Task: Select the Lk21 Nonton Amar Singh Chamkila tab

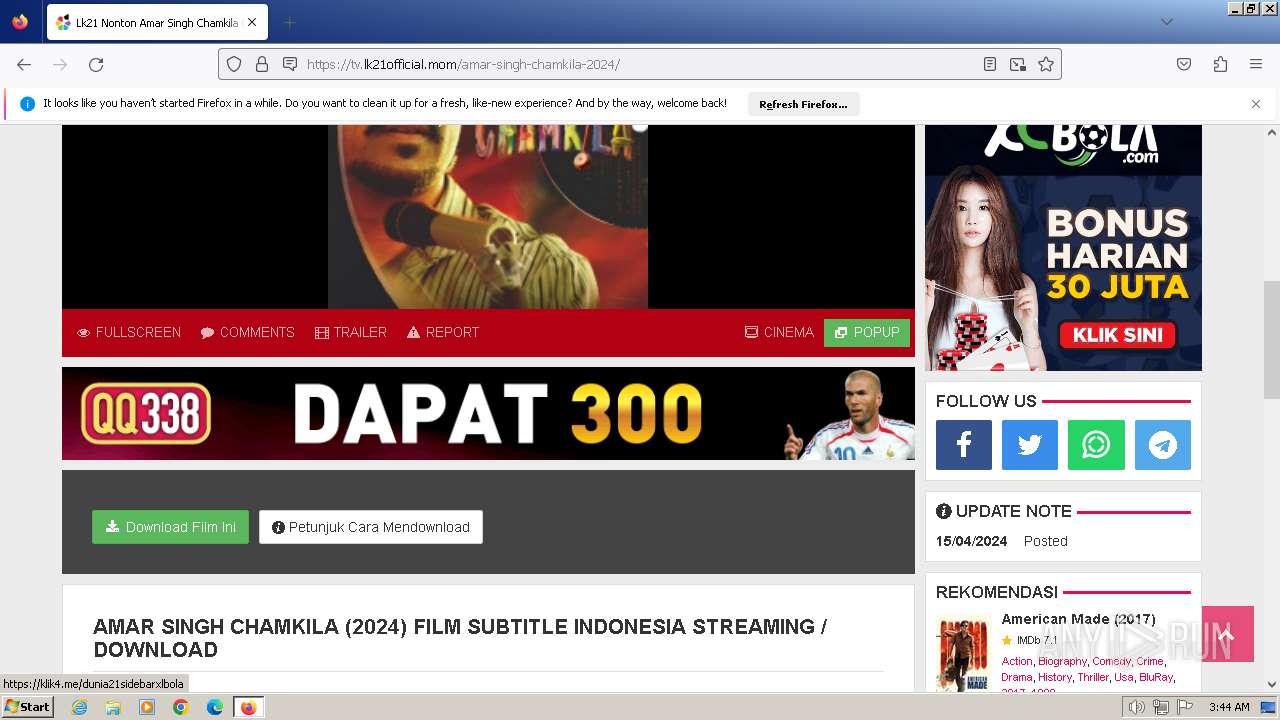Action: (157, 22)
